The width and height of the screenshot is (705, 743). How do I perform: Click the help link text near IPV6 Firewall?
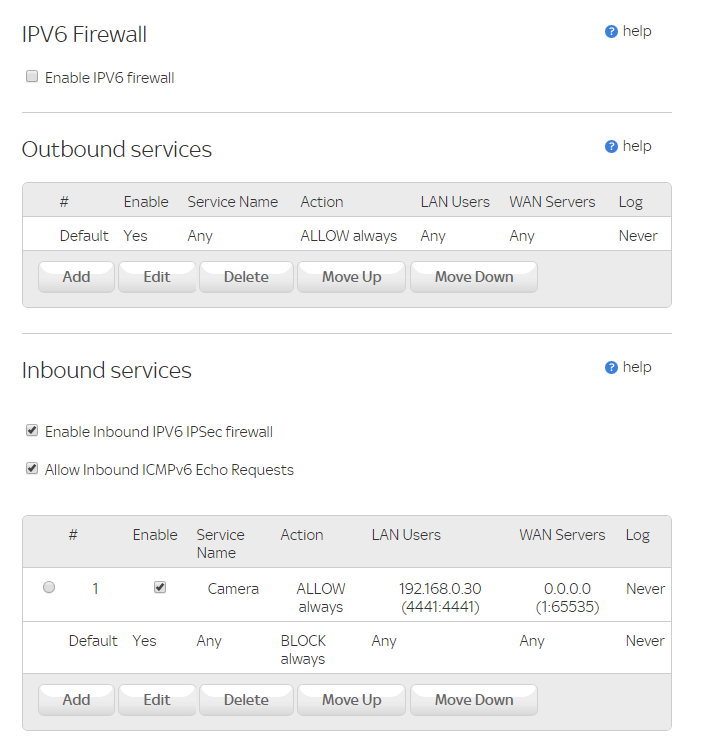(x=637, y=31)
